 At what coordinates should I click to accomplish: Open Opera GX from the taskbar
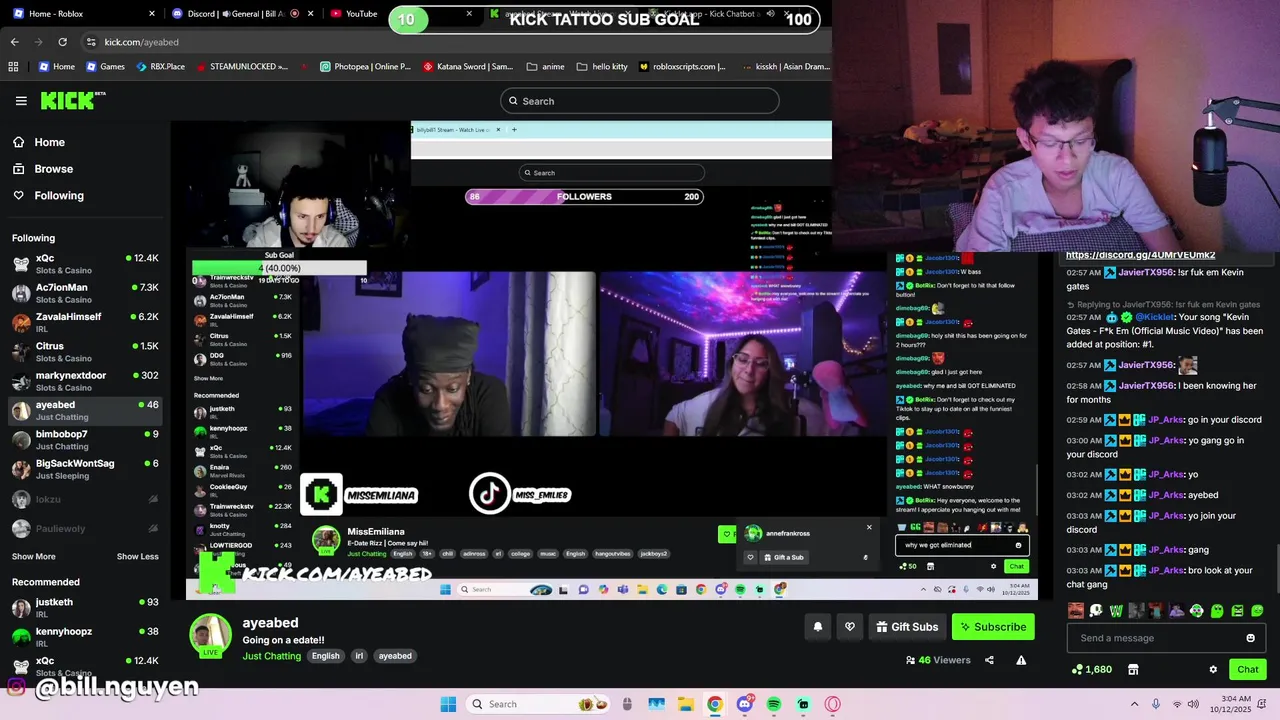tap(833, 704)
